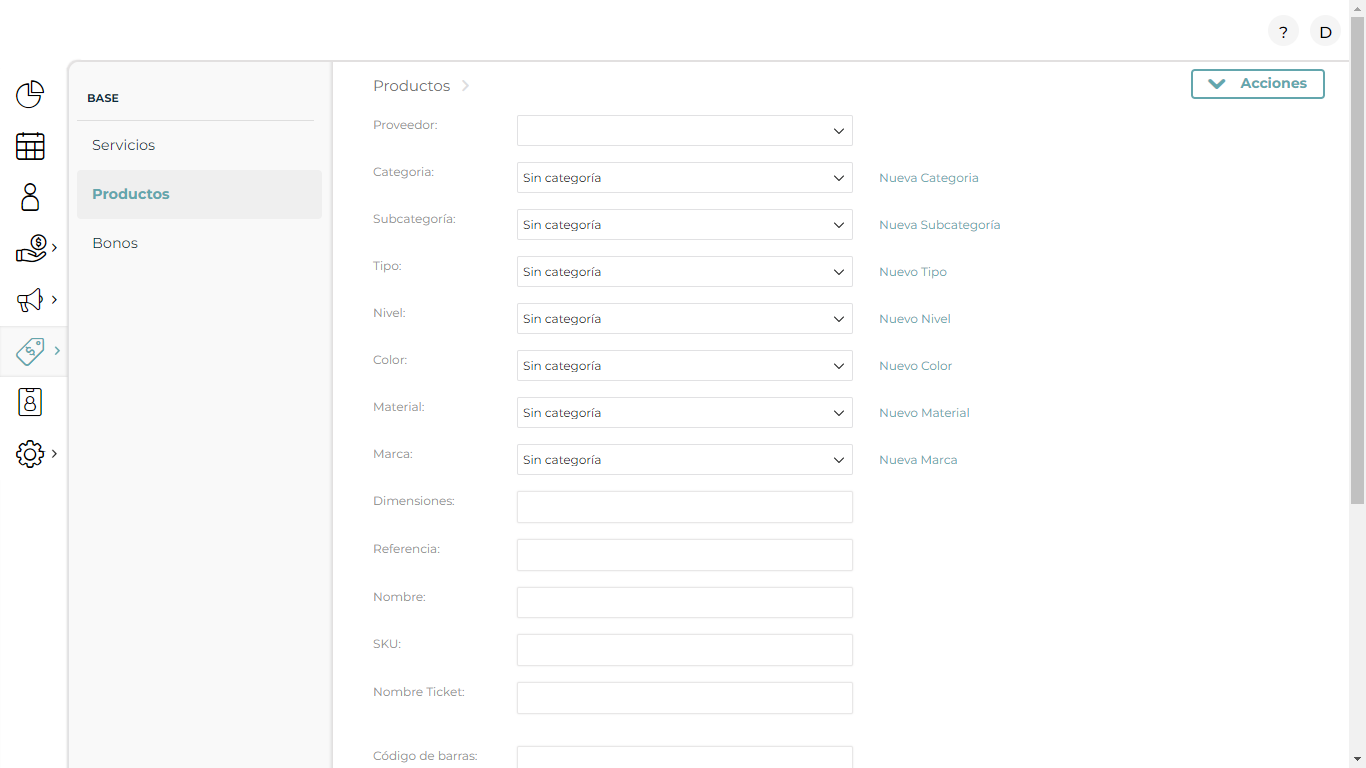Focus the Dimensiones input field
Screen dimensions: 1366x768
[x=684, y=507]
